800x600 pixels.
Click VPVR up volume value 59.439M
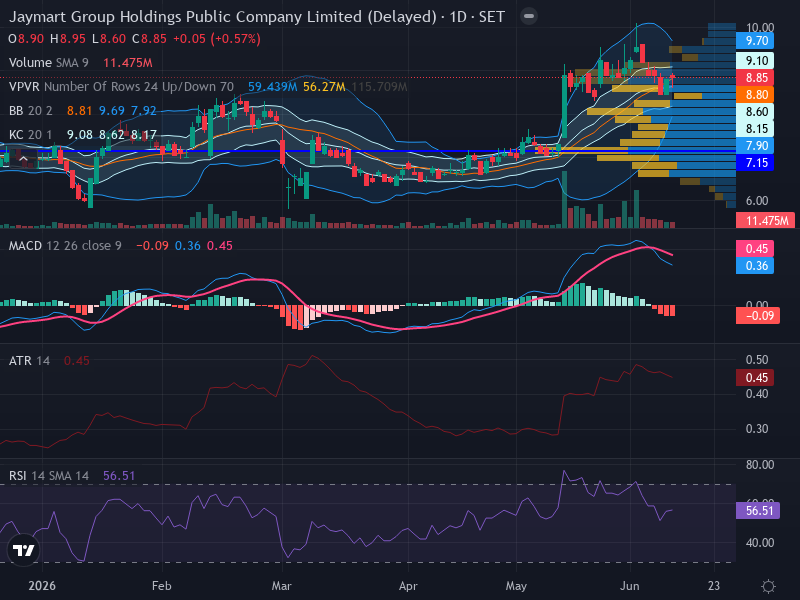[272, 87]
